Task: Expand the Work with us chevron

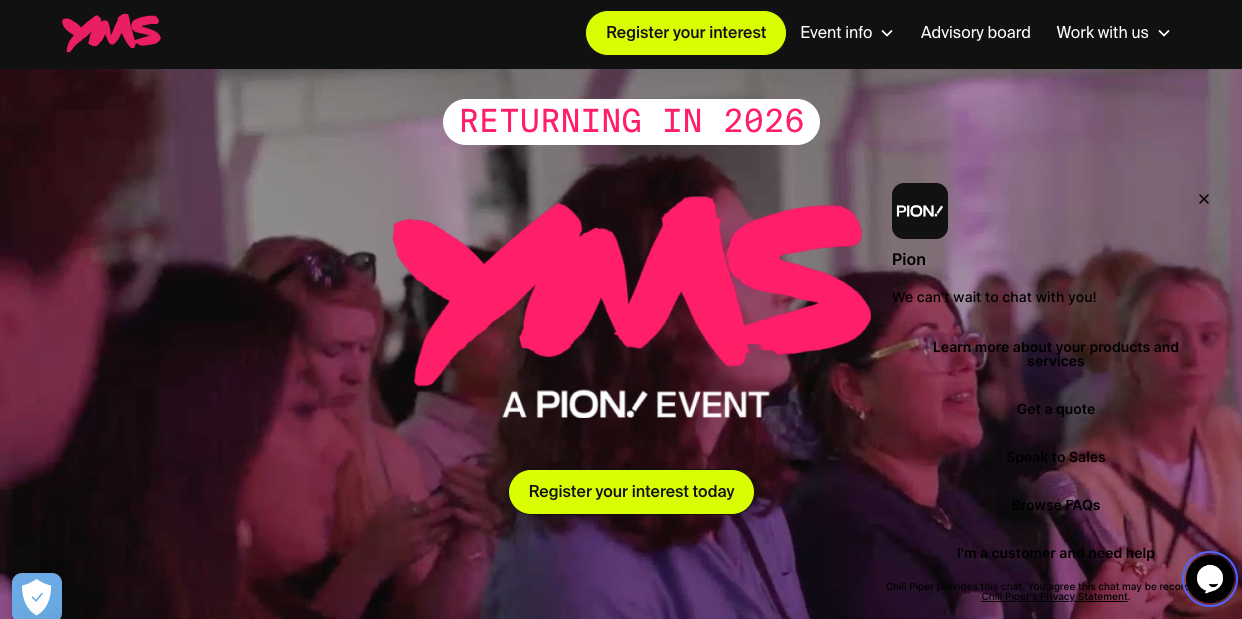Action: coord(1164,33)
